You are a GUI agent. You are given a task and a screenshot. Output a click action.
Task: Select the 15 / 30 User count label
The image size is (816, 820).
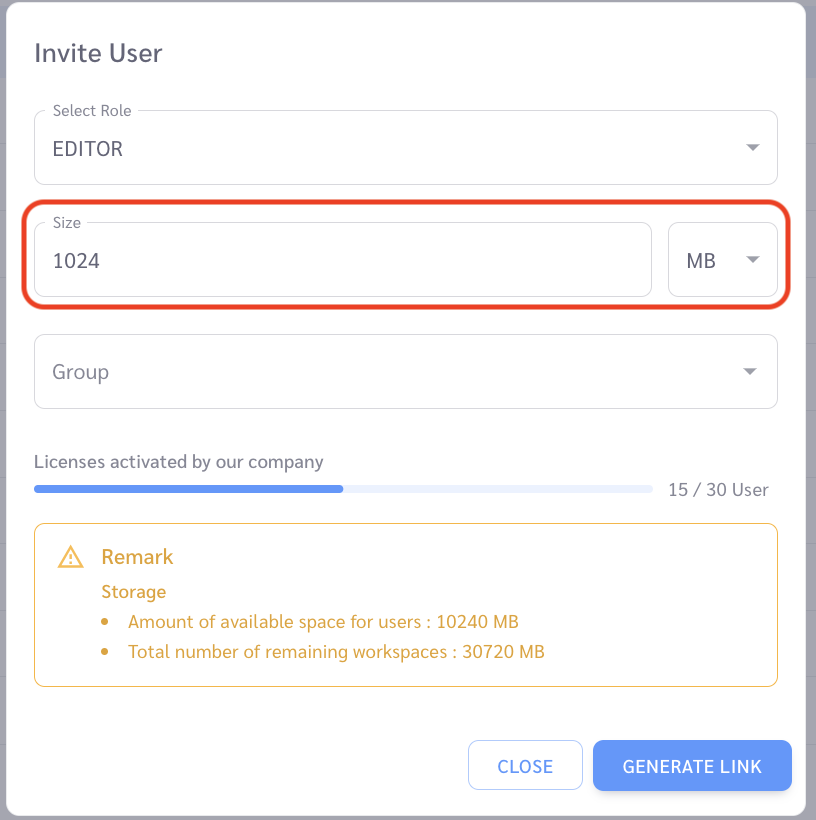tap(718, 489)
